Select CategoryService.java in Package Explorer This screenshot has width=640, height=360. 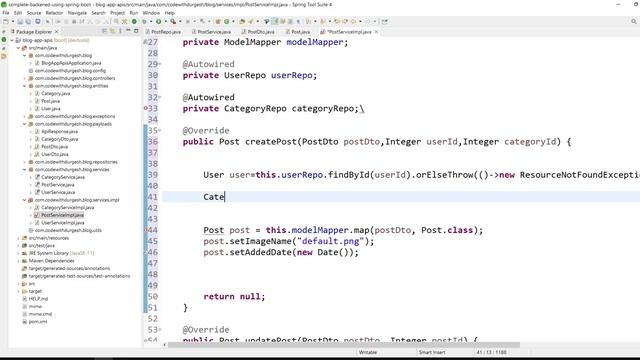(63, 177)
